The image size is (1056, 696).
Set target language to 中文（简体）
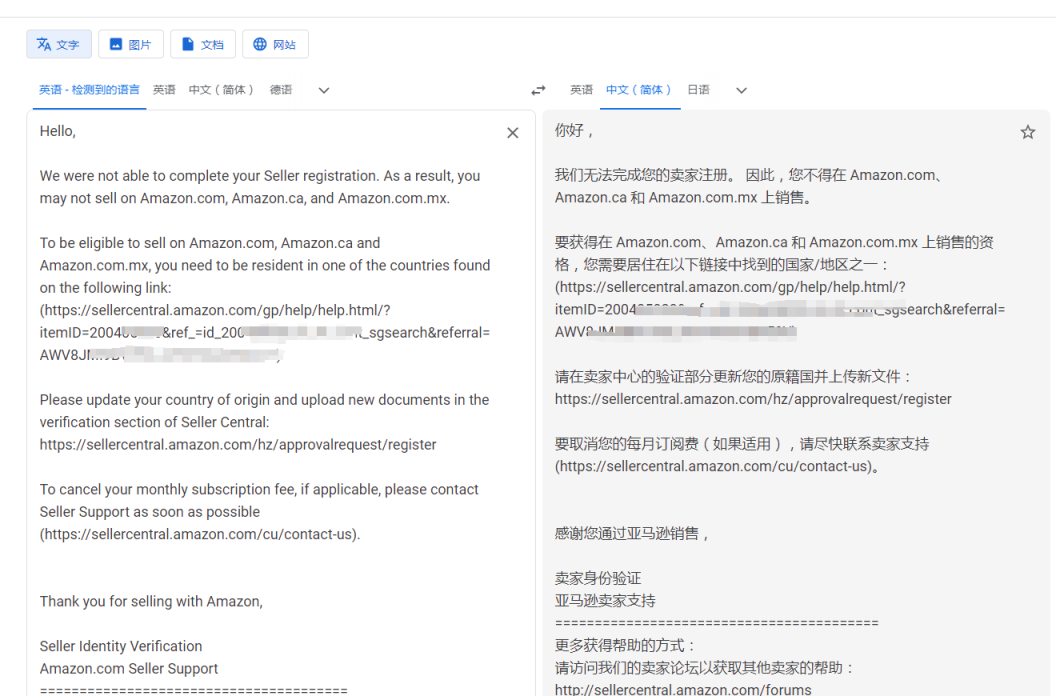(639, 90)
